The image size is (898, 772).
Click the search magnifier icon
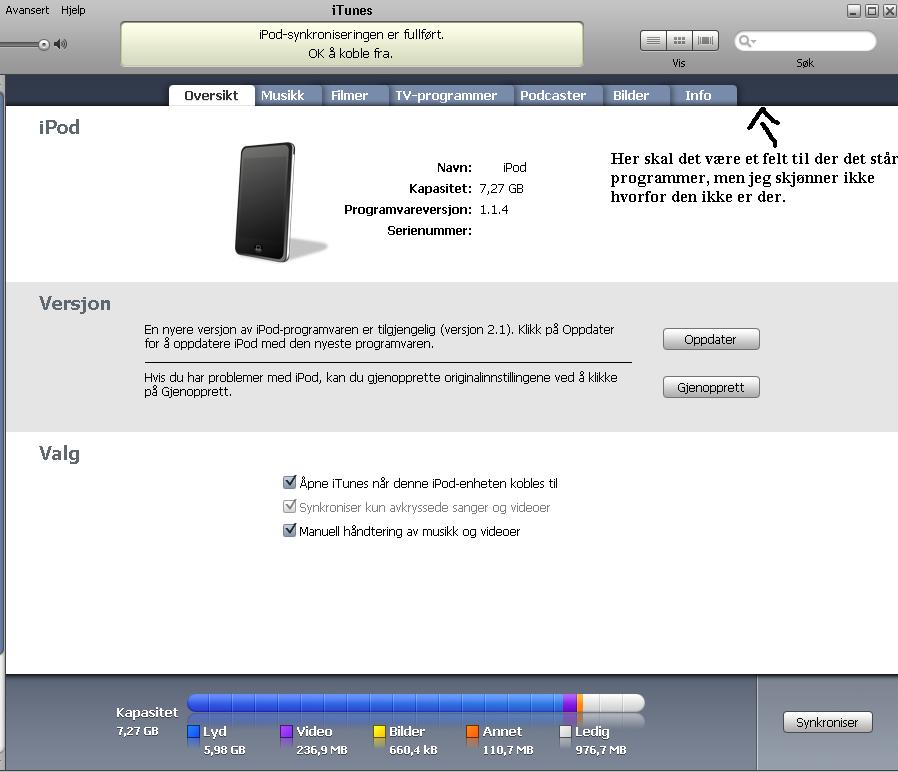tap(746, 41)
